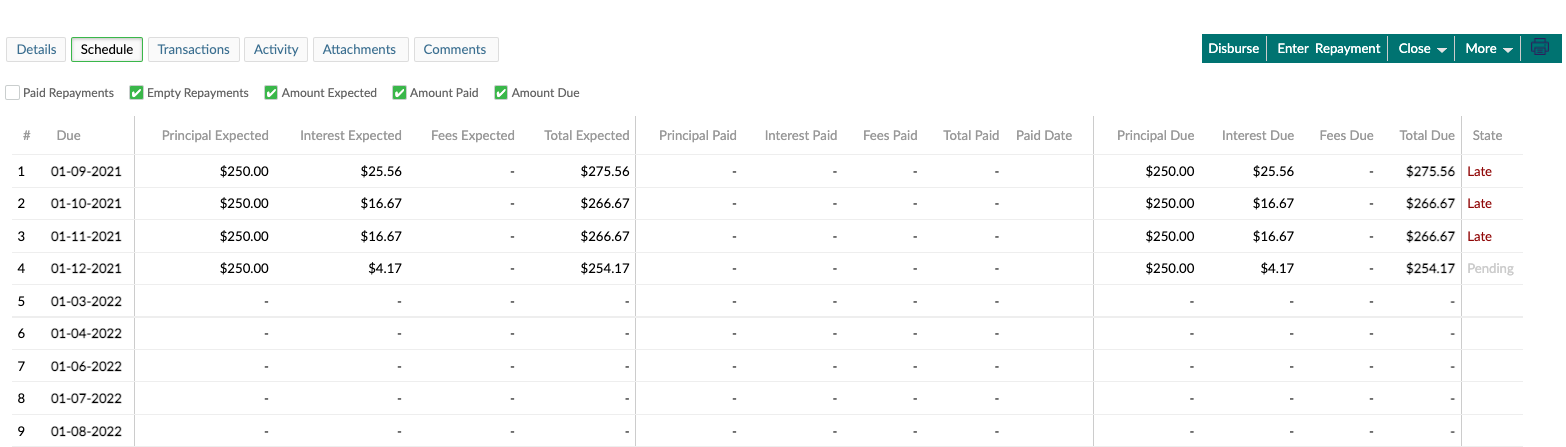Click the Principal Due column header
Screen dimensions: 1566x447
click(x=1156, y=136)
